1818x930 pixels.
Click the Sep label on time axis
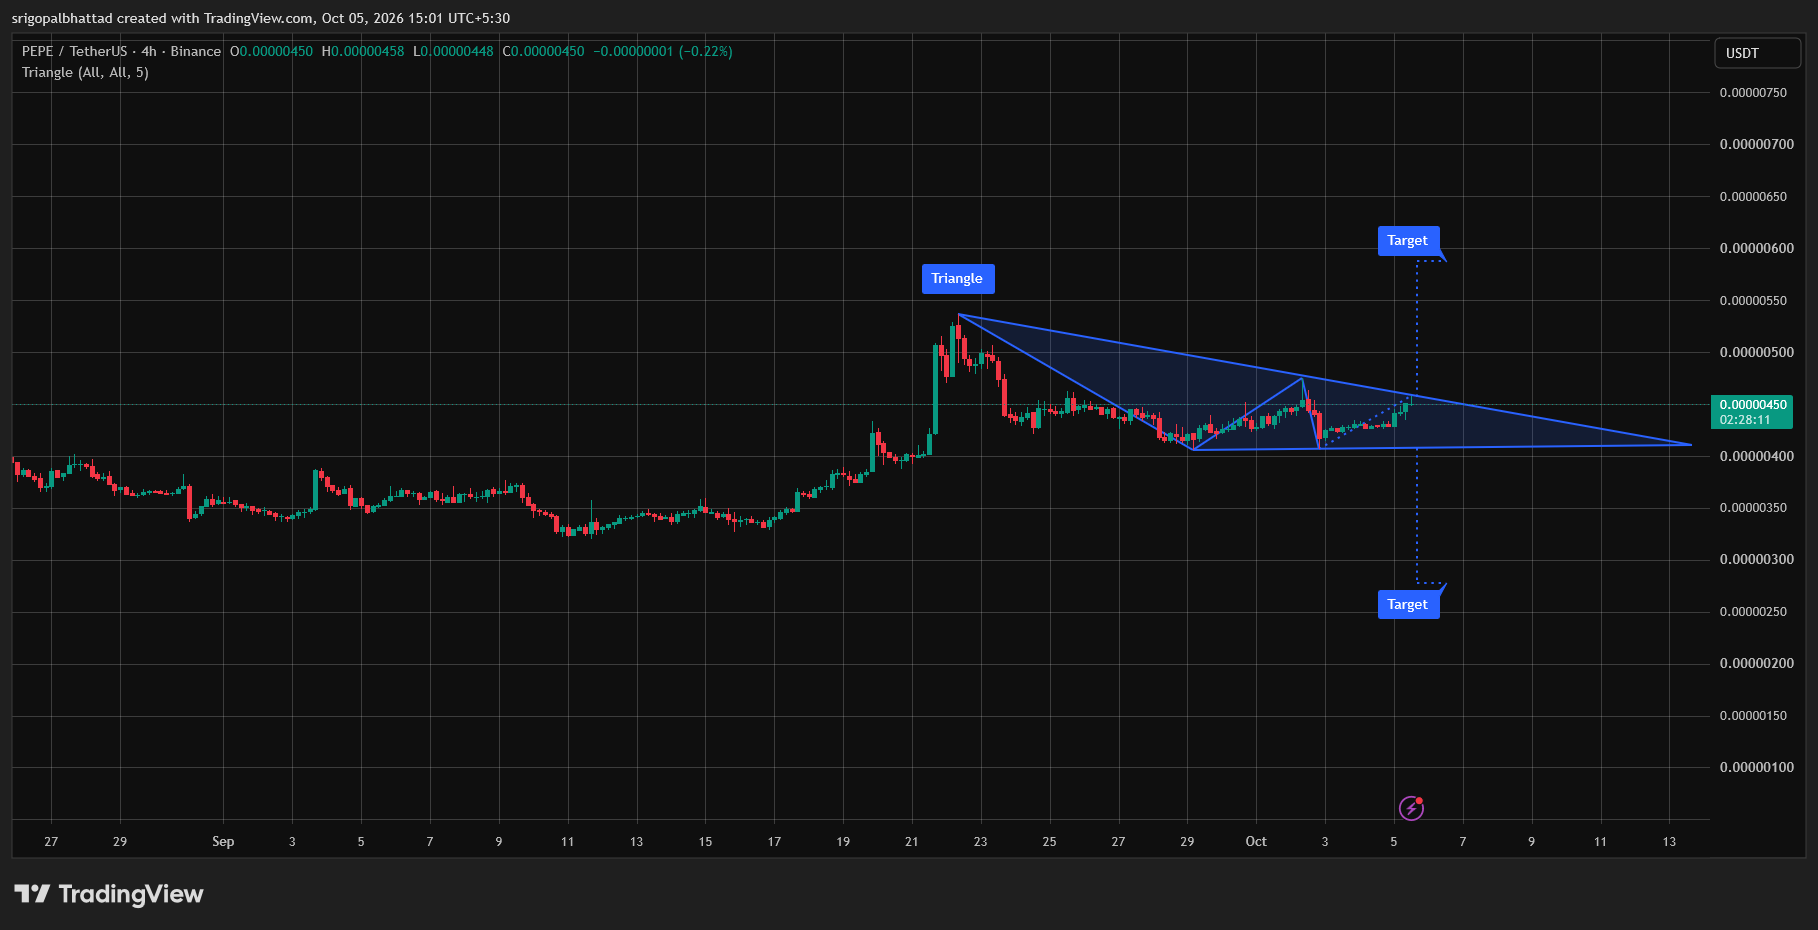(223, 841)
